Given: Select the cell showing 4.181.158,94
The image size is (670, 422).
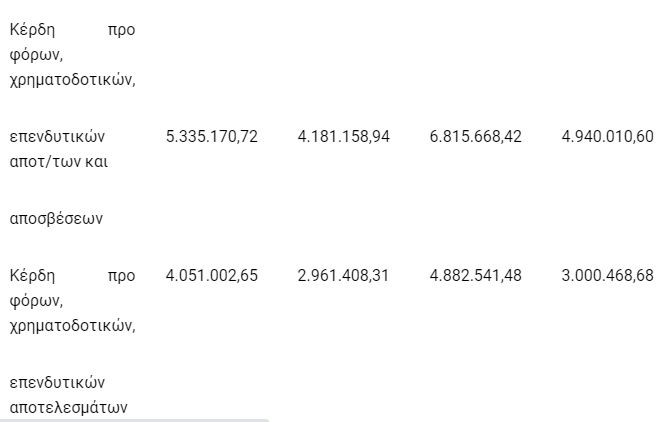Looking at the screenshot, I should pos(344,137).
